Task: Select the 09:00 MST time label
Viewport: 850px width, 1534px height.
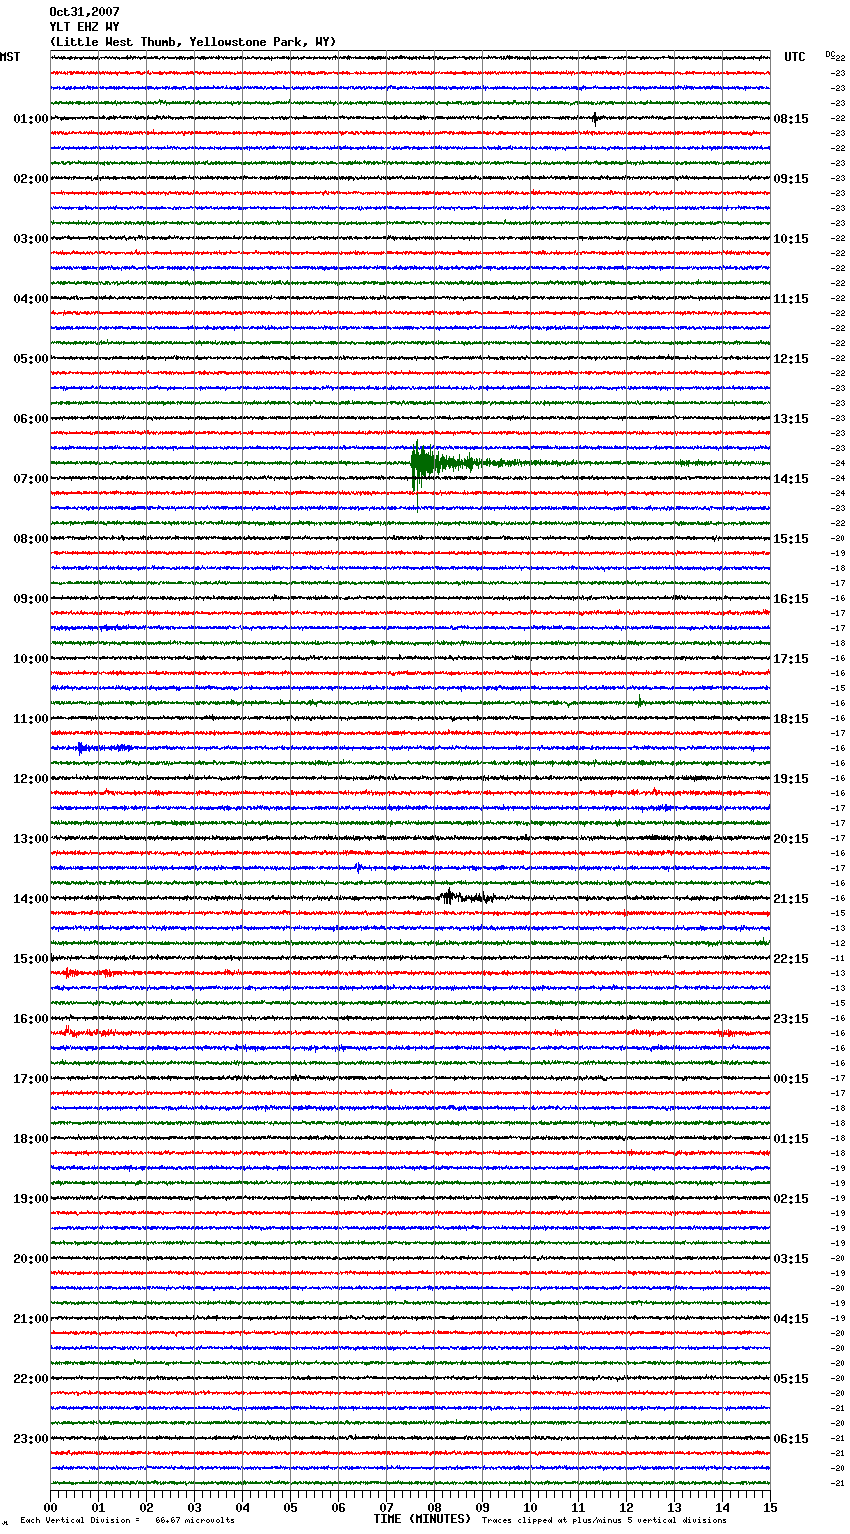Action: (31, 599)
